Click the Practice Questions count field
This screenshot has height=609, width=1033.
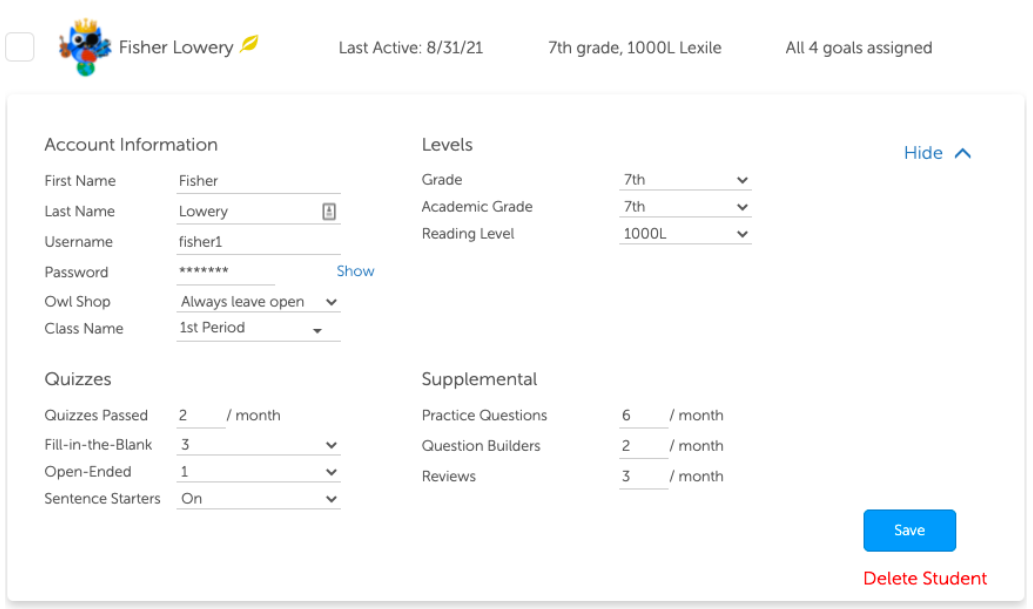[642, 415]
